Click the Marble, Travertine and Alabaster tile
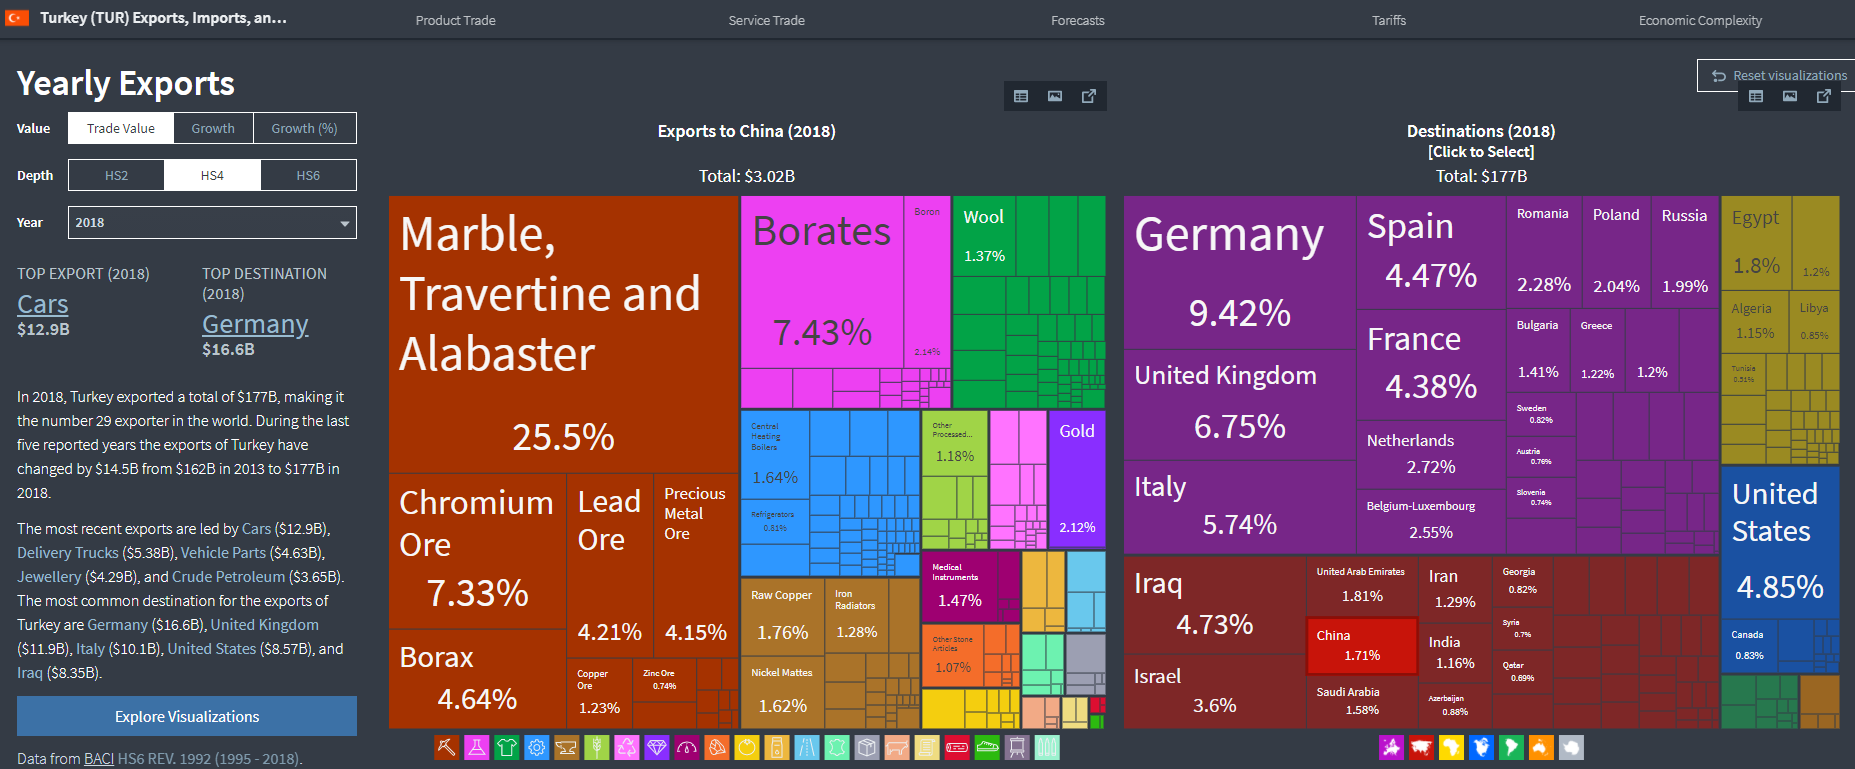 pyautogui.click(x=563, y=334)
